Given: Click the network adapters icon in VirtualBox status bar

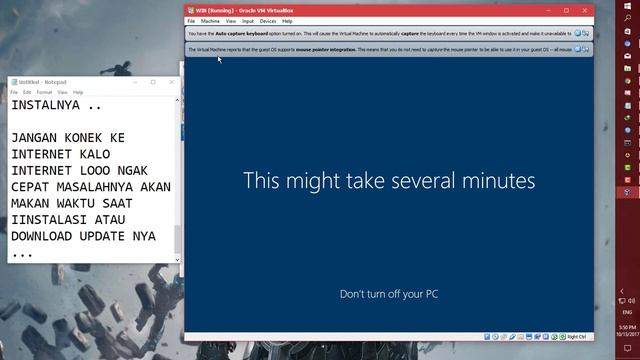Looking at the screenshot, I should click(537, 337).
